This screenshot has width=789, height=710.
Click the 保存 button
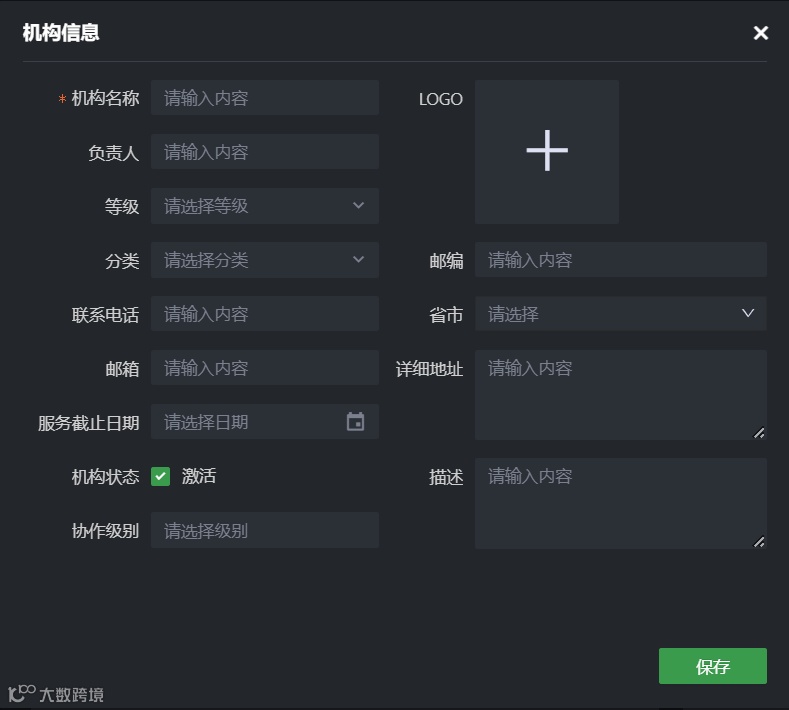712,666
